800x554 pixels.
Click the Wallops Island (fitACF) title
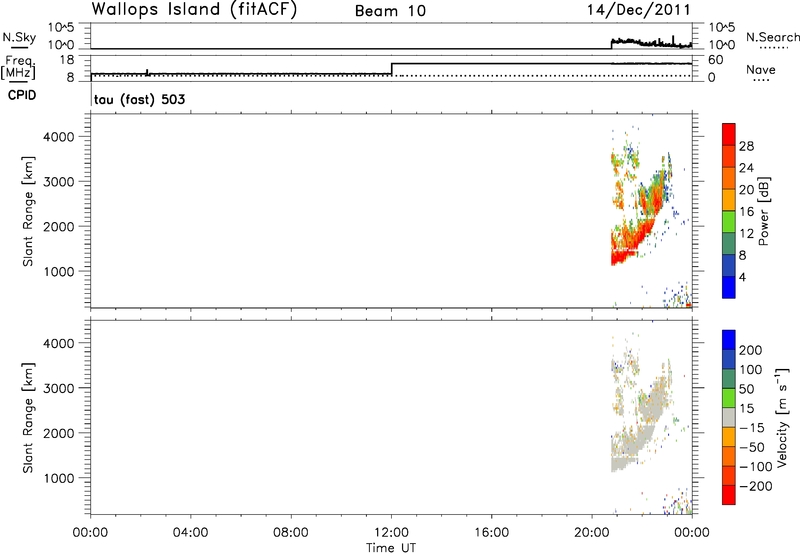coord(194,10)
